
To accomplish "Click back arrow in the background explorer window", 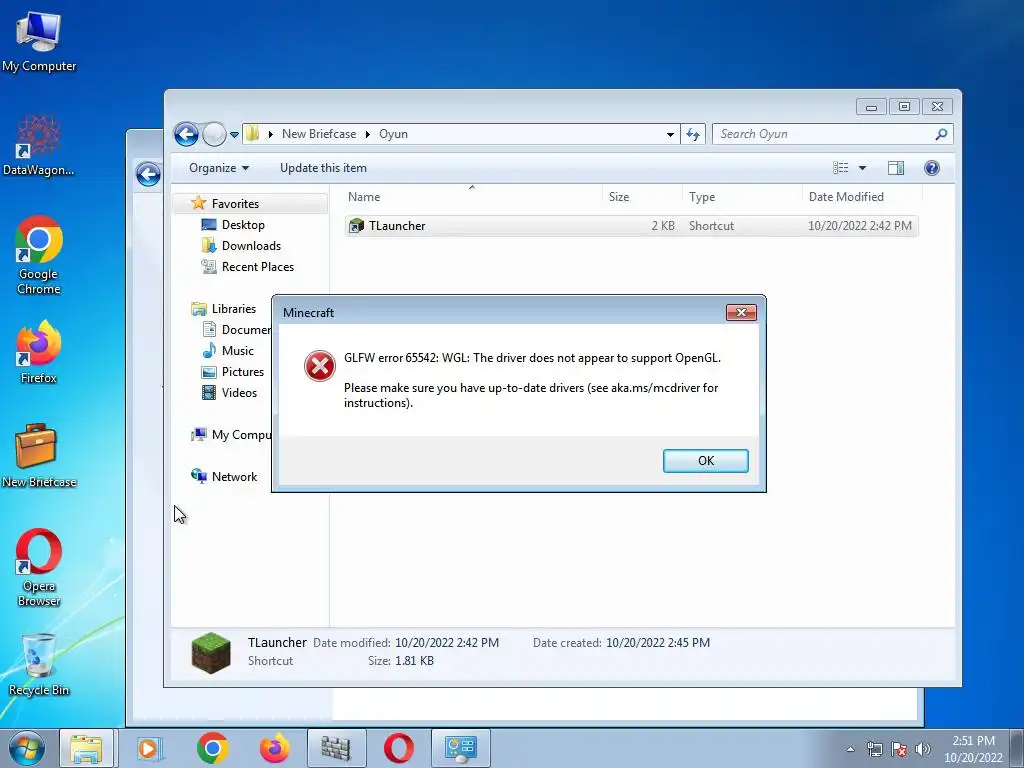I will pyautogui.click(x=148, y=174).
